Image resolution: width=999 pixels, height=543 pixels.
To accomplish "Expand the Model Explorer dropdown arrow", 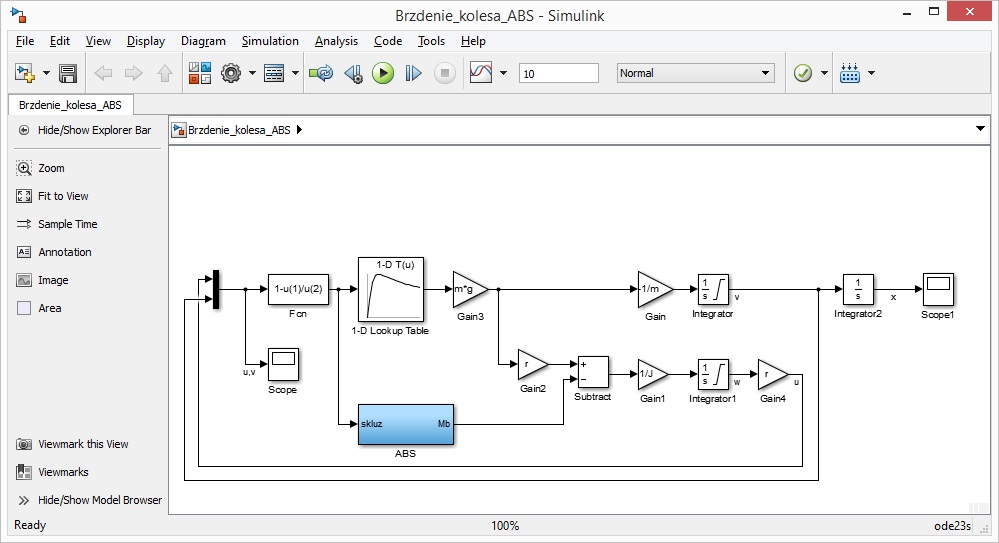I will pos(295,73).
